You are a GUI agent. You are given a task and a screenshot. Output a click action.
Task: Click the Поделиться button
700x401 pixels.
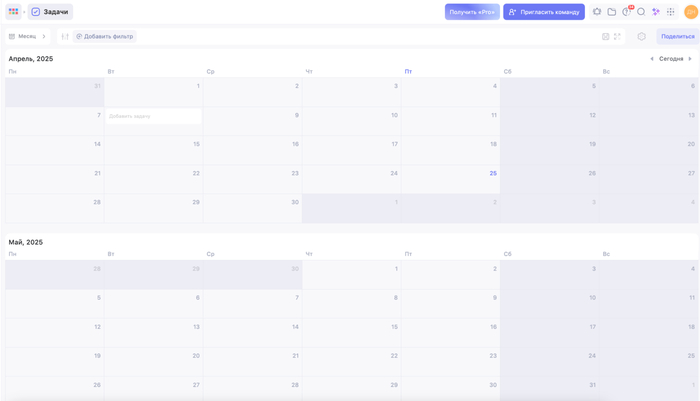(x=677, y=36)
